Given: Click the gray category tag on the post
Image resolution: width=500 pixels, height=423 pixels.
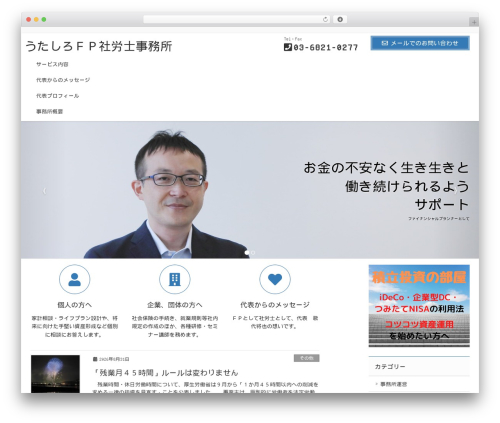Looking at the screenshot, I should 307,358.
